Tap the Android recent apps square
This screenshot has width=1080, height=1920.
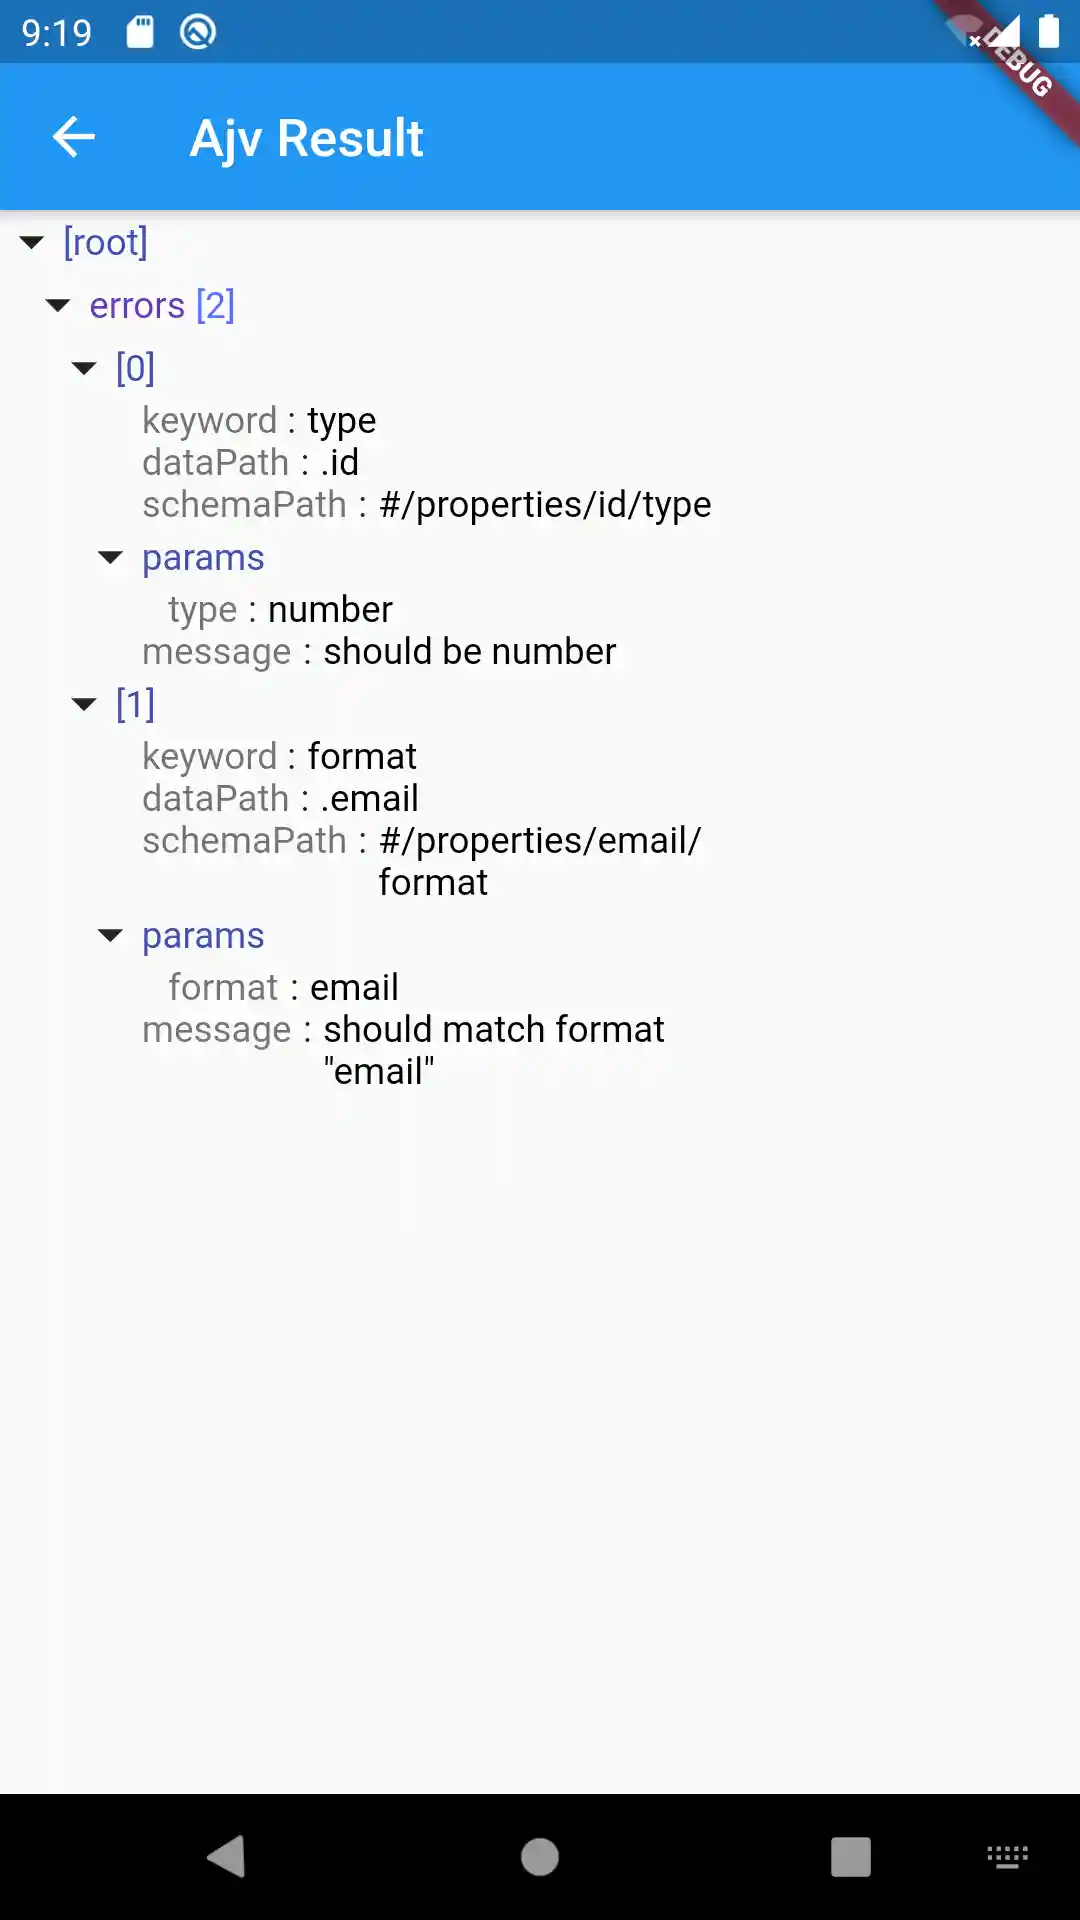[850, 1857]
